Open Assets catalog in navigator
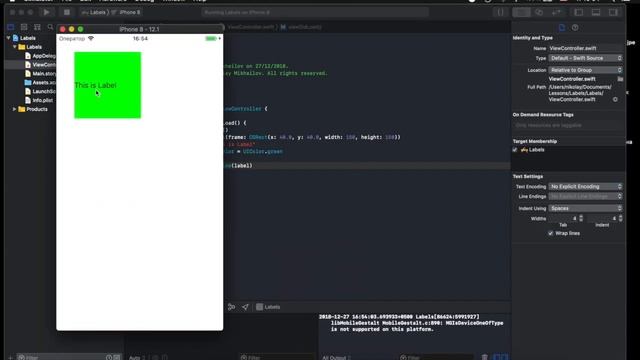The image size is (640, 360). click(x=40, y=82)
